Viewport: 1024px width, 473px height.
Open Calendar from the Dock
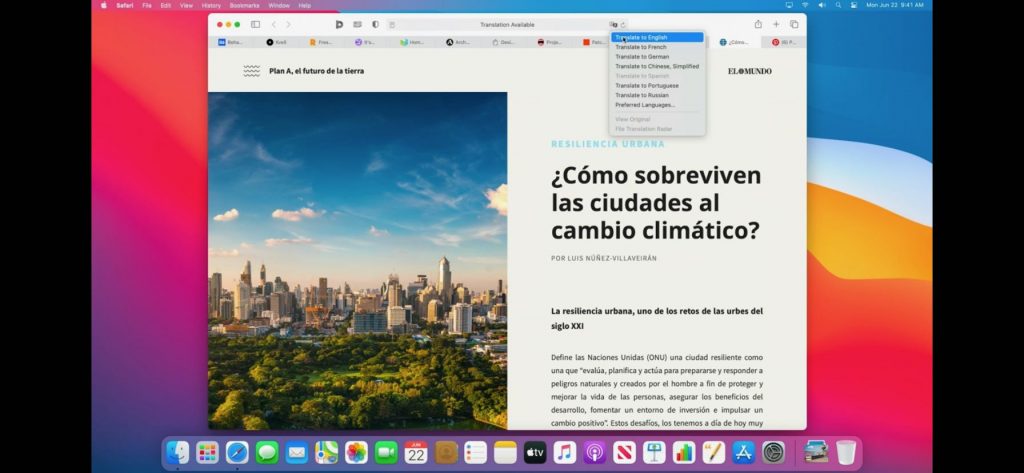tap(416, 452)
